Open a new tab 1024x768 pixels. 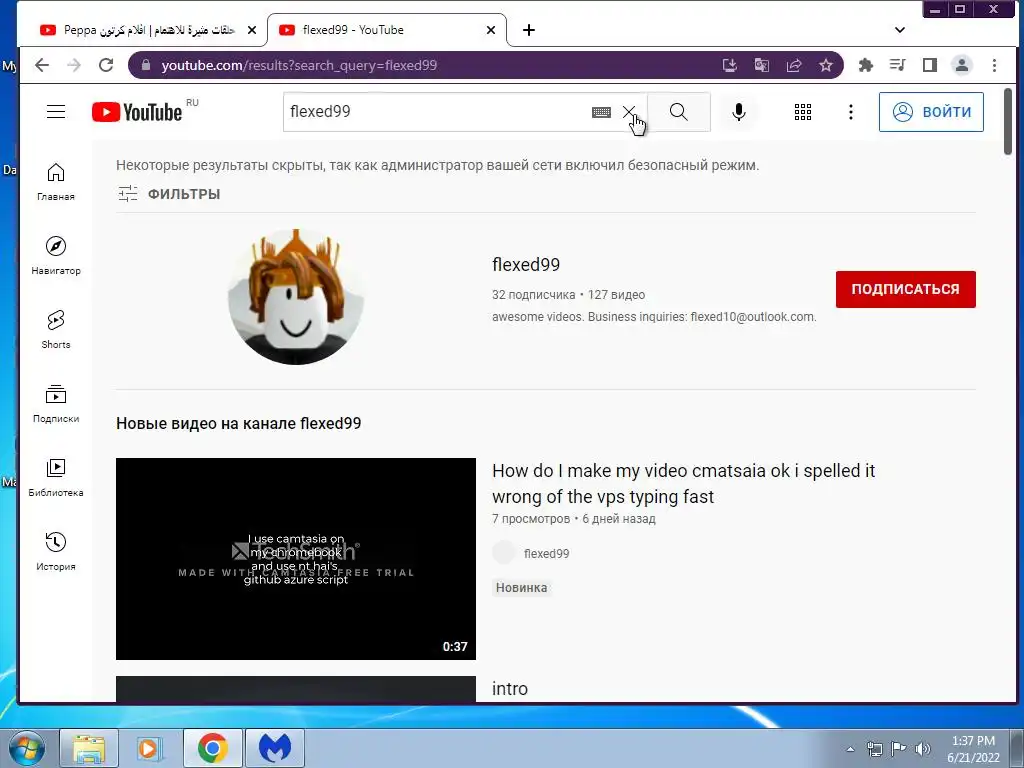529,30
